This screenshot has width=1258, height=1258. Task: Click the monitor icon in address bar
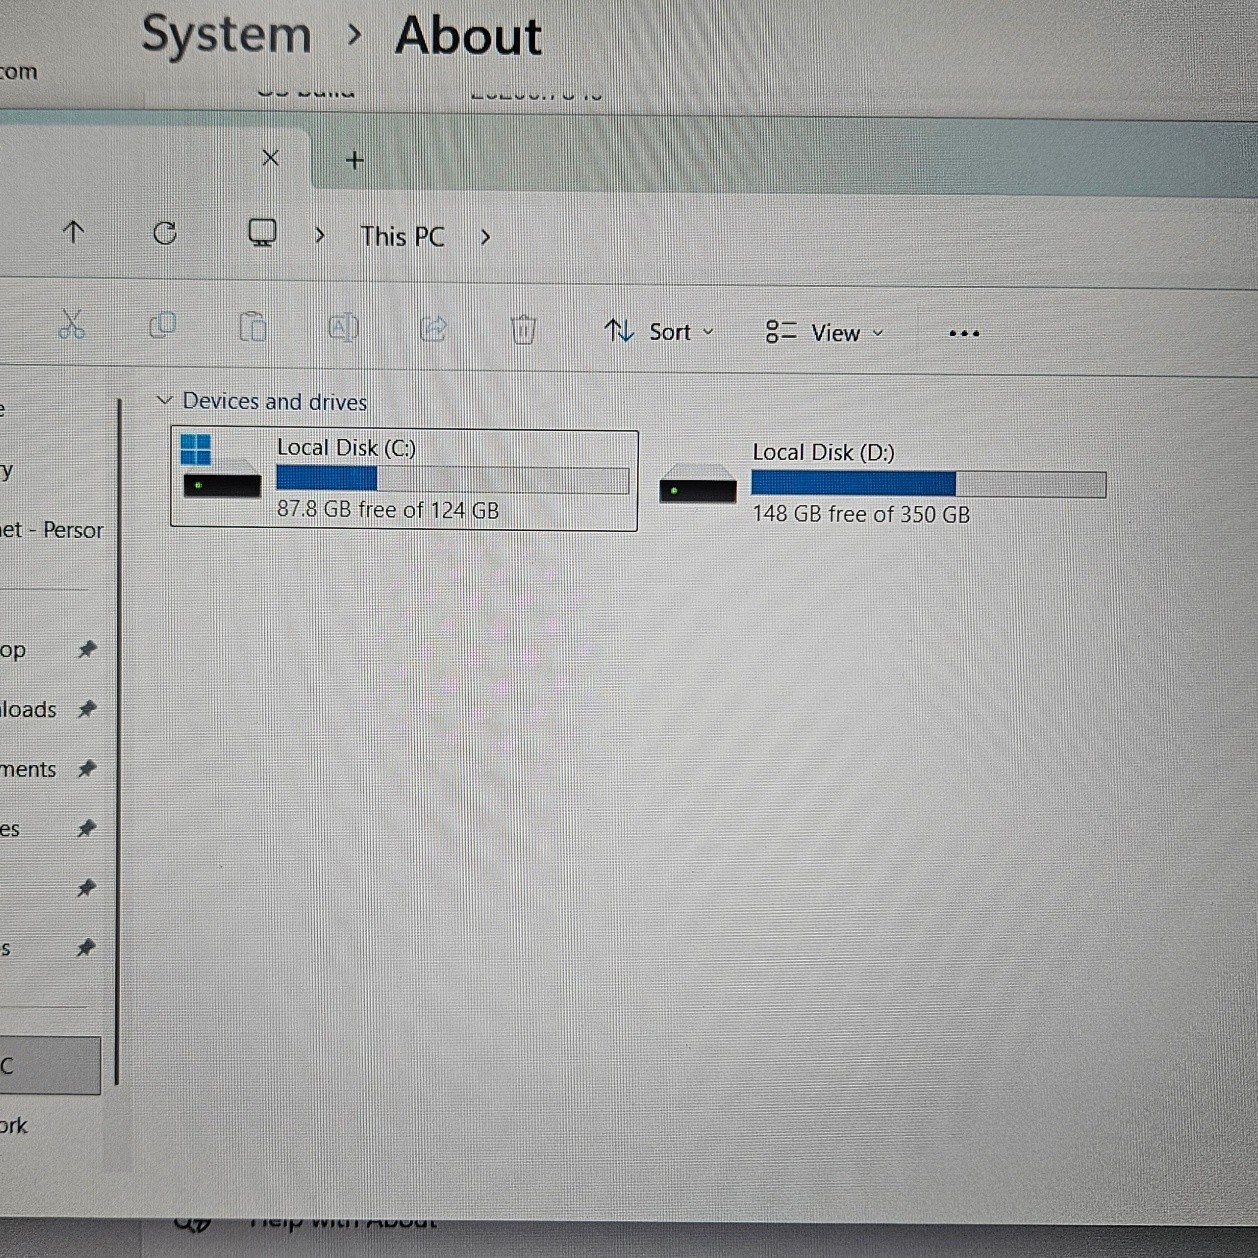pyautogui.click(x=262, y=233)
